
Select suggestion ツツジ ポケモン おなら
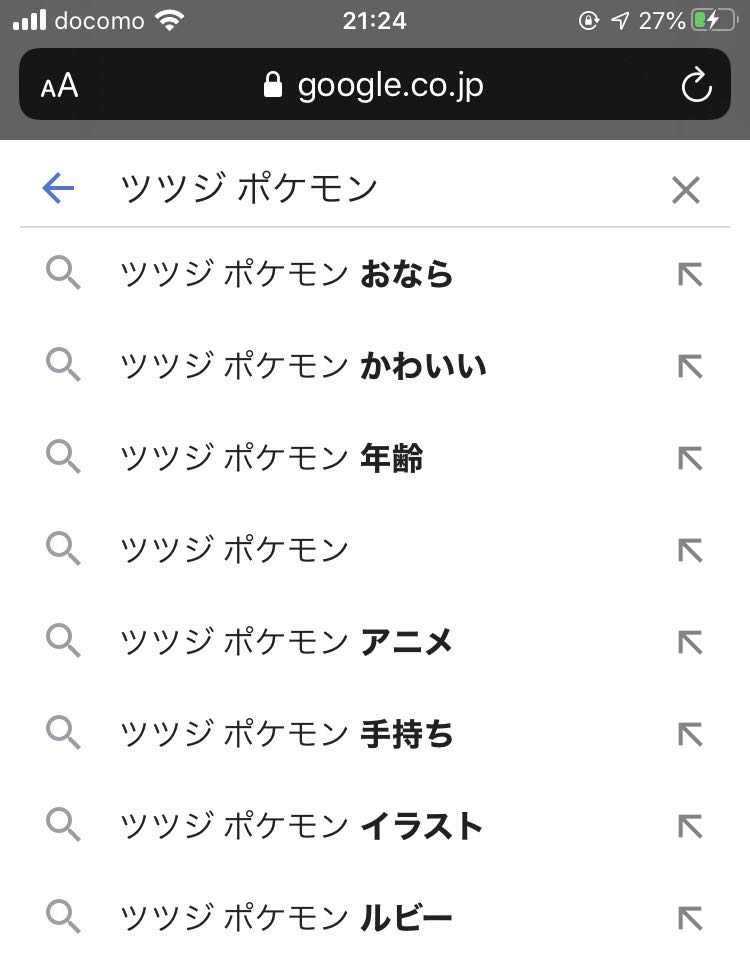286,274
